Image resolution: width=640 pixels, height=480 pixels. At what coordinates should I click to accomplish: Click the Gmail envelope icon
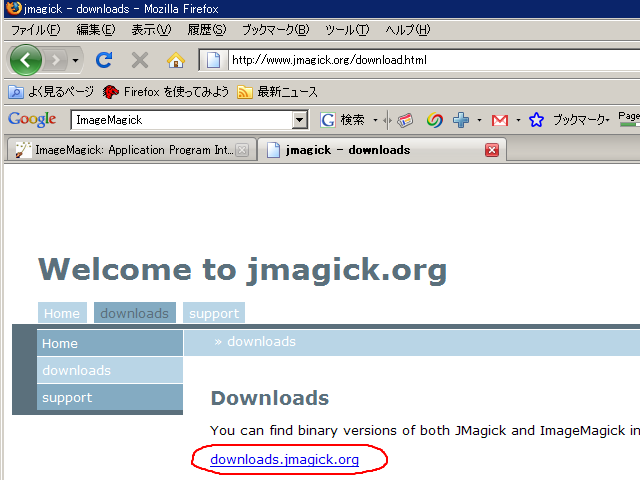point(500,120)
